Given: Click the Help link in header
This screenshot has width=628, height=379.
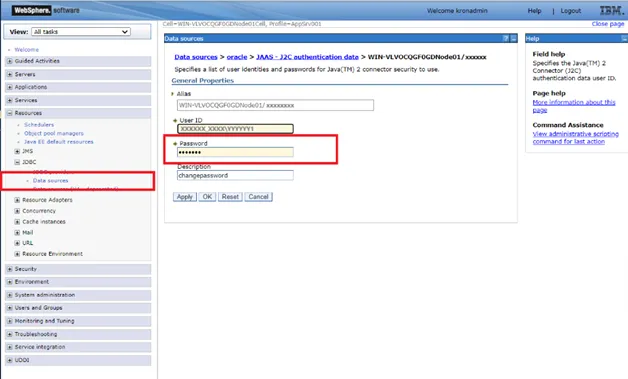Looking at the screenshot, I should tap(534, 11).
